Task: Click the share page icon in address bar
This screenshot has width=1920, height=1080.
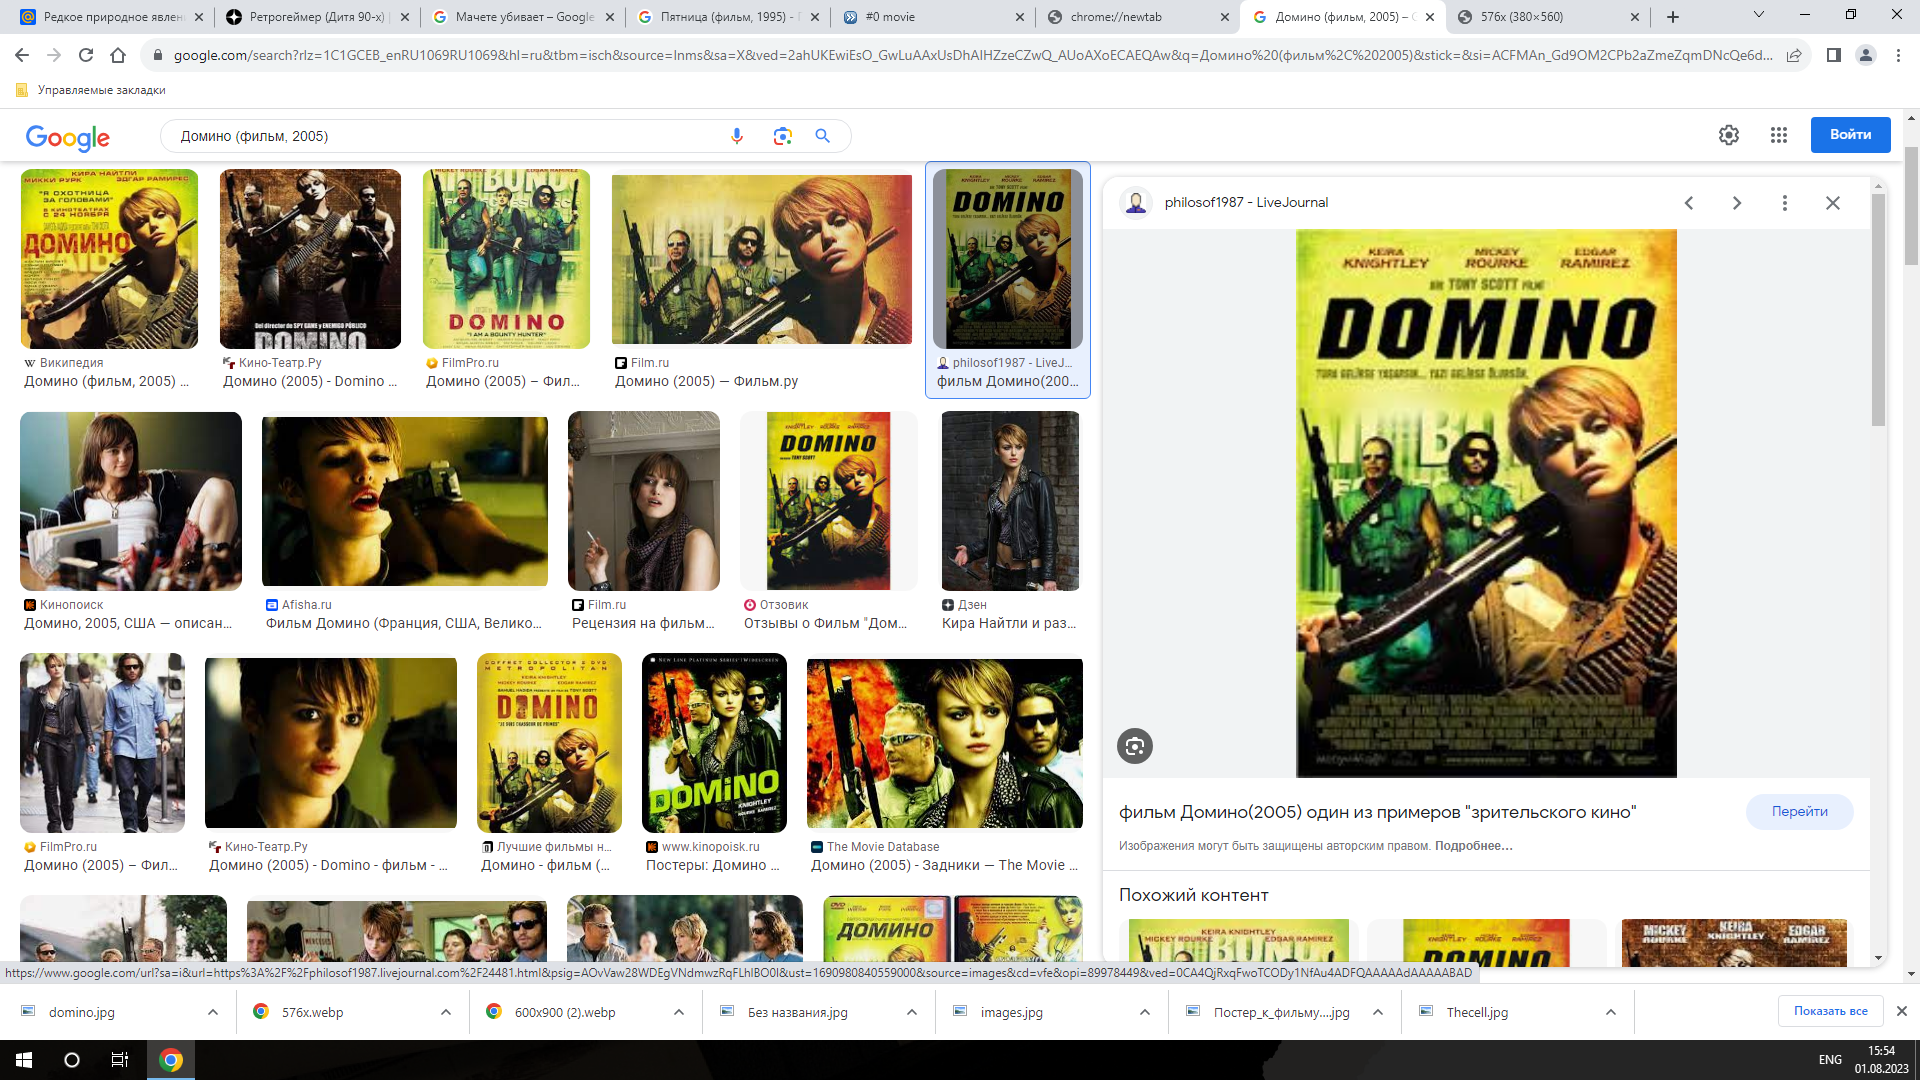Action: coord(1794,55)
